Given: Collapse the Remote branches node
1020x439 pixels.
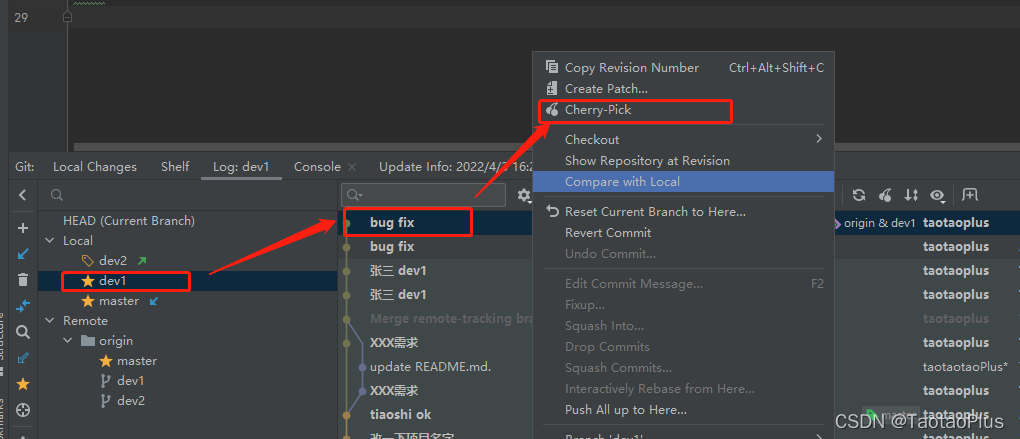Looking at the screenshot, I should tap(49, 321).
